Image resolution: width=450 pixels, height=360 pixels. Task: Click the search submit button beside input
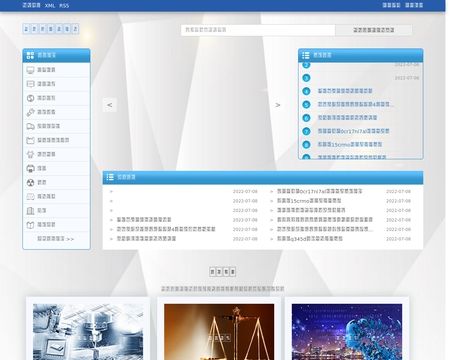click(373, 30)
